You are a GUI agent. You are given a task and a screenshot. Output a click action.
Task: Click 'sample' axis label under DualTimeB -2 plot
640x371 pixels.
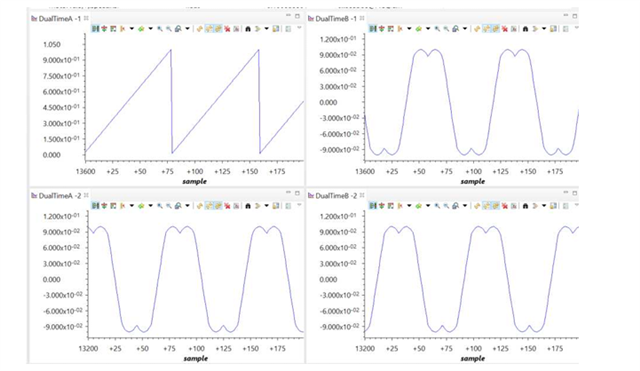coord(473,358)
